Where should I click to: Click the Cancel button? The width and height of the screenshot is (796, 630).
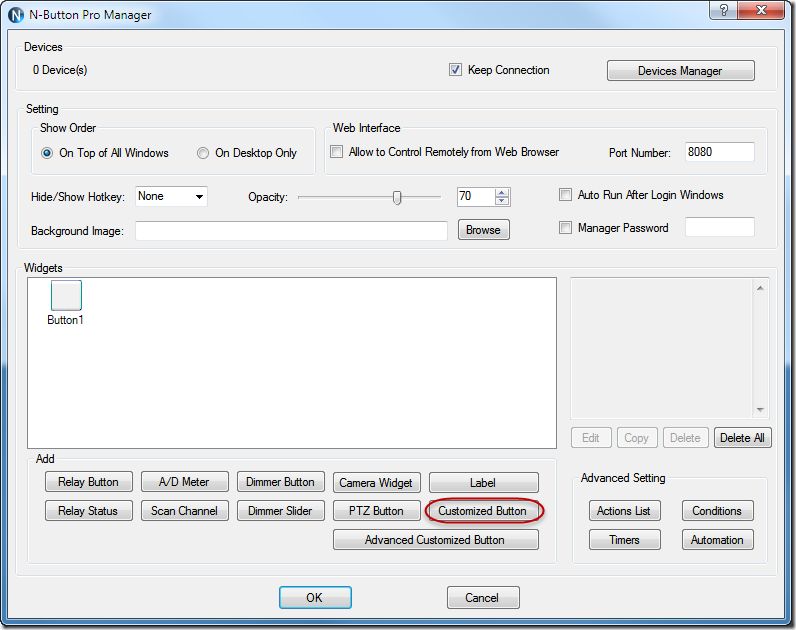pos(483,598)
